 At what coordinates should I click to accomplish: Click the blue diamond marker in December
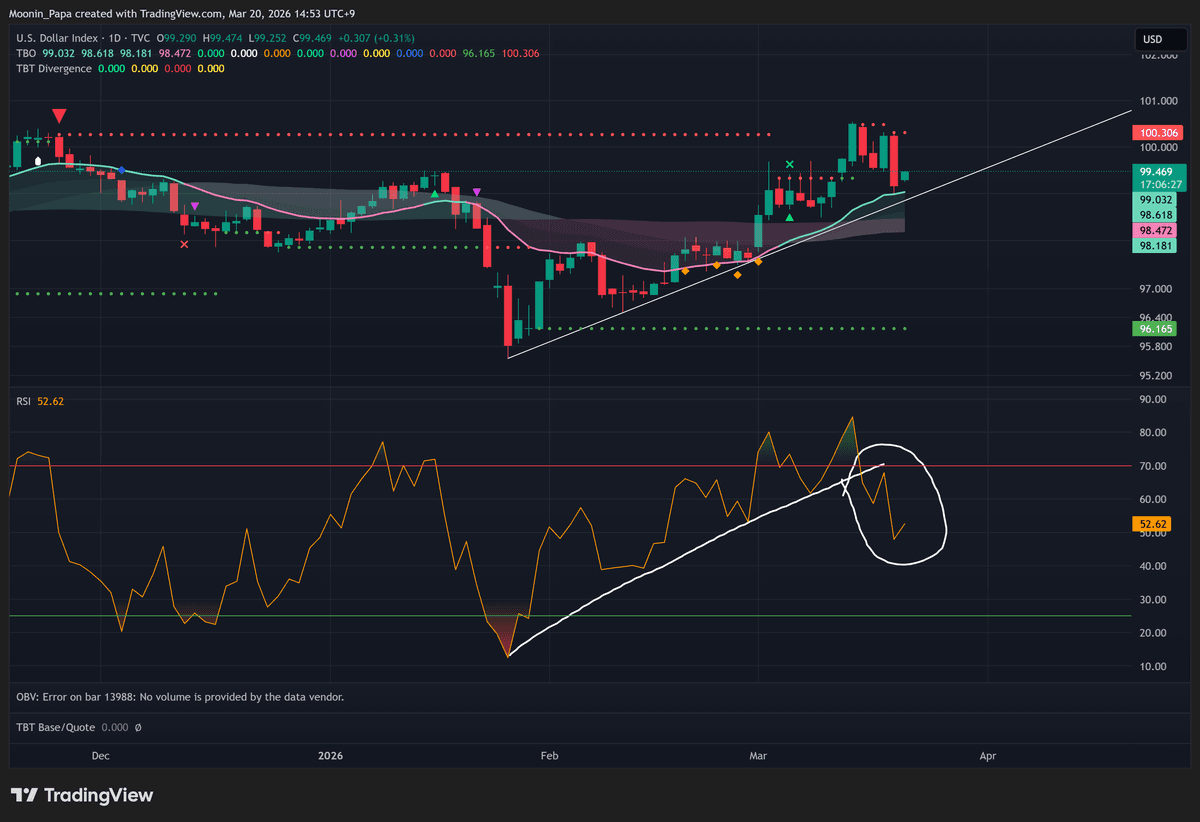tap(121, 171)
